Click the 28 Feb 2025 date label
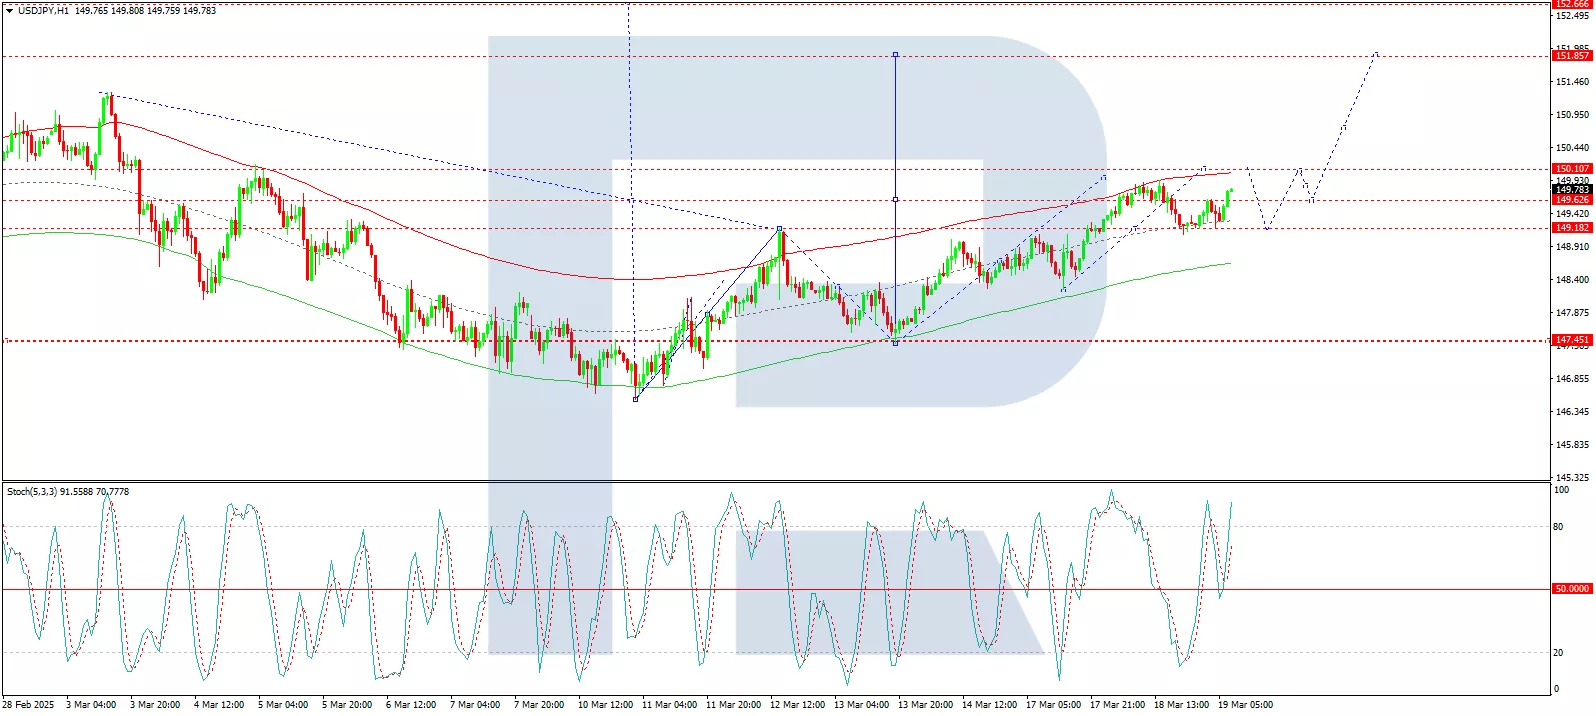The width and height of the screenshot is (1596, 716). [28, 705]
